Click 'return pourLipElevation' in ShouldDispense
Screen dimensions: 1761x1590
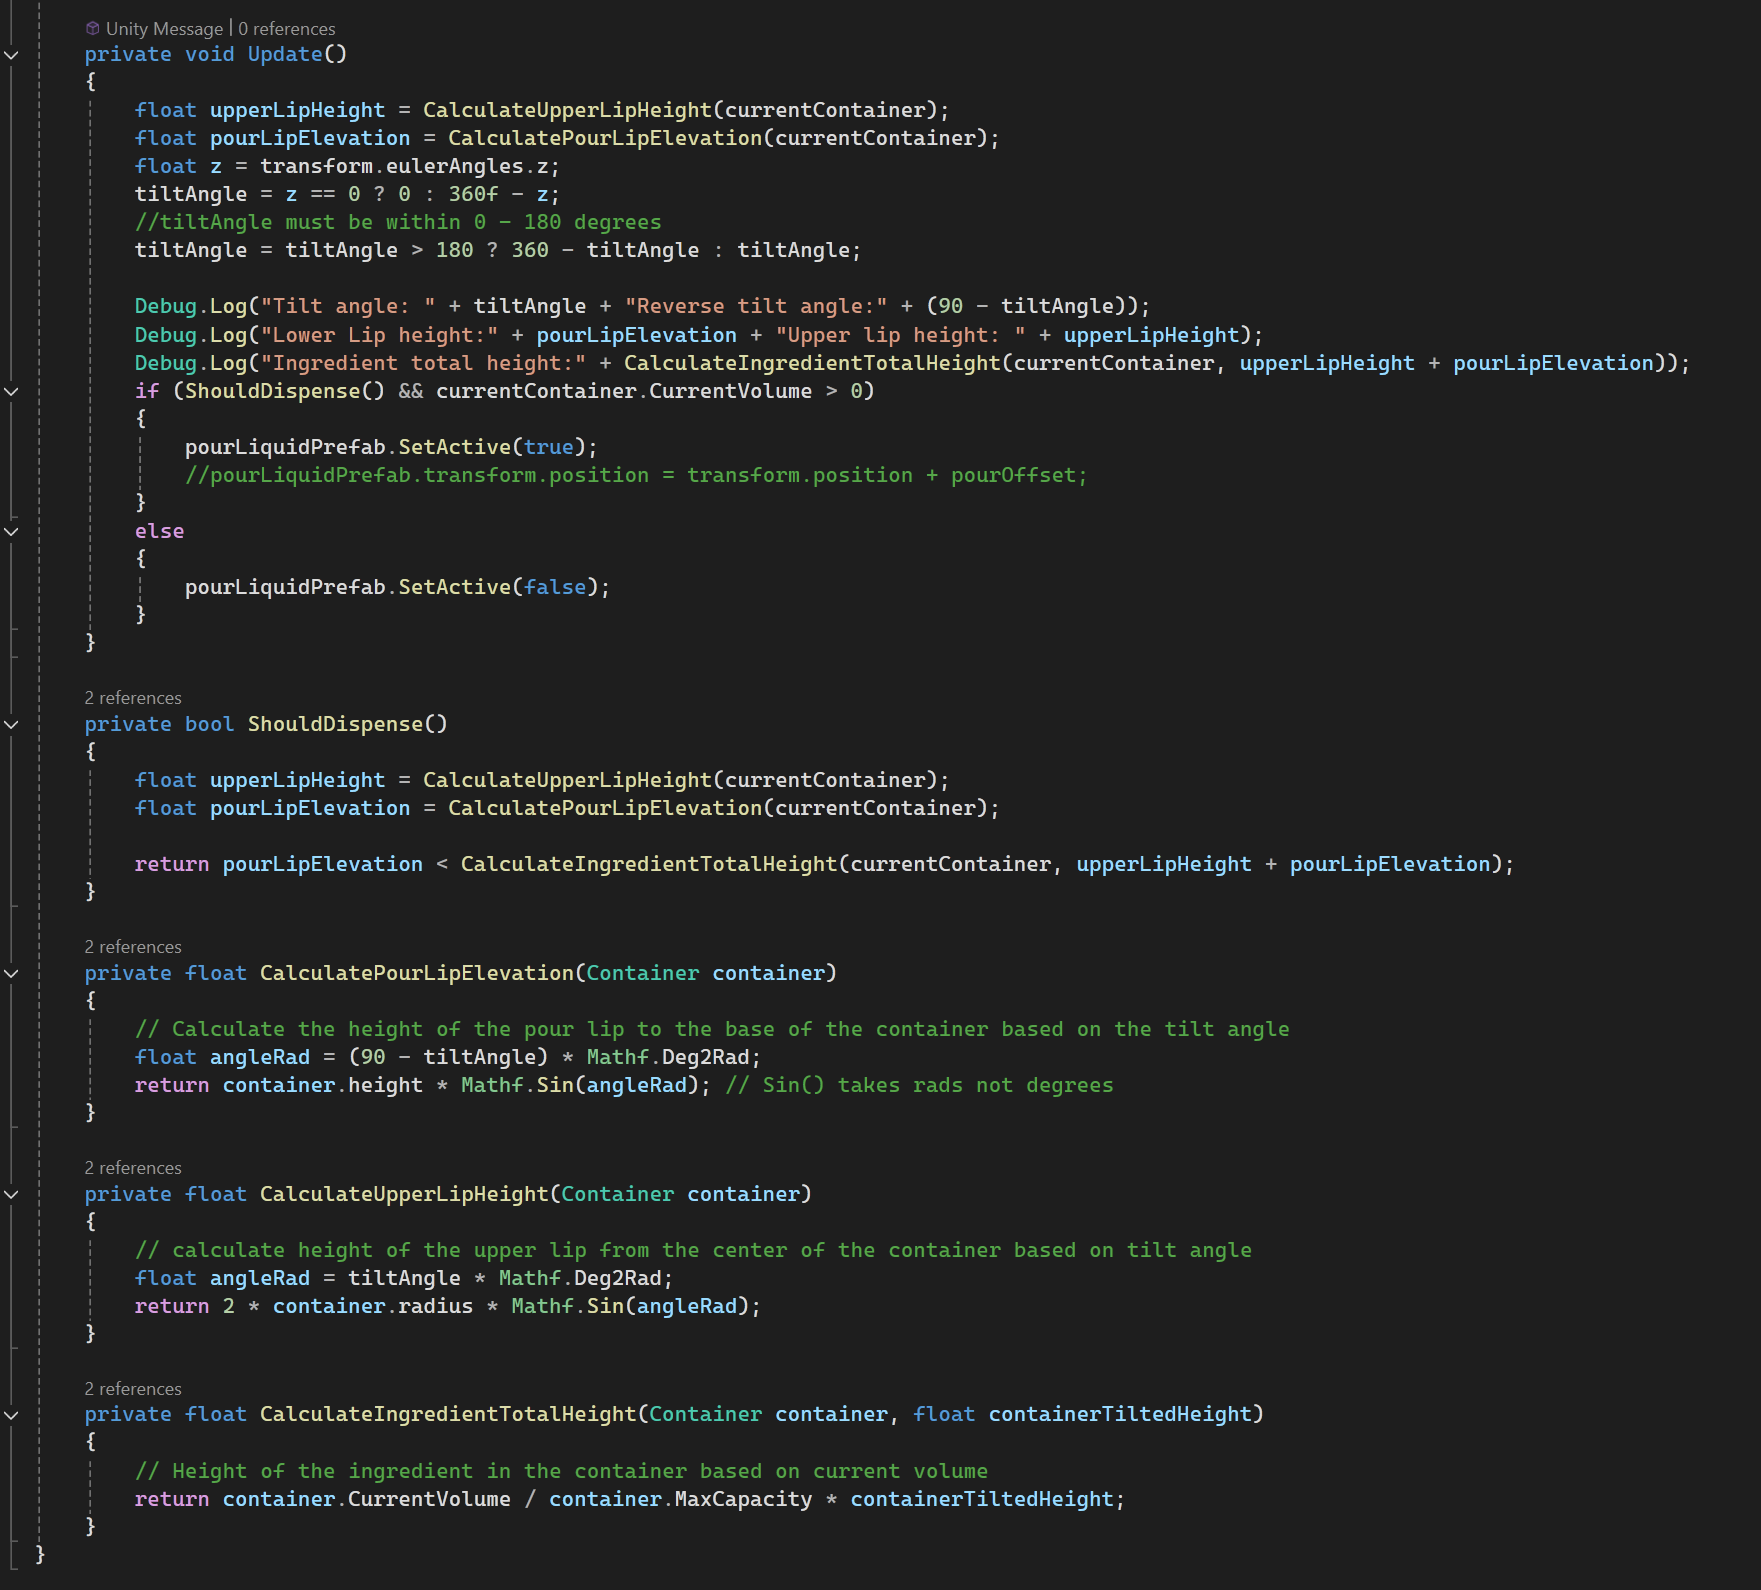pyautogui.click(x=279, y=864)
